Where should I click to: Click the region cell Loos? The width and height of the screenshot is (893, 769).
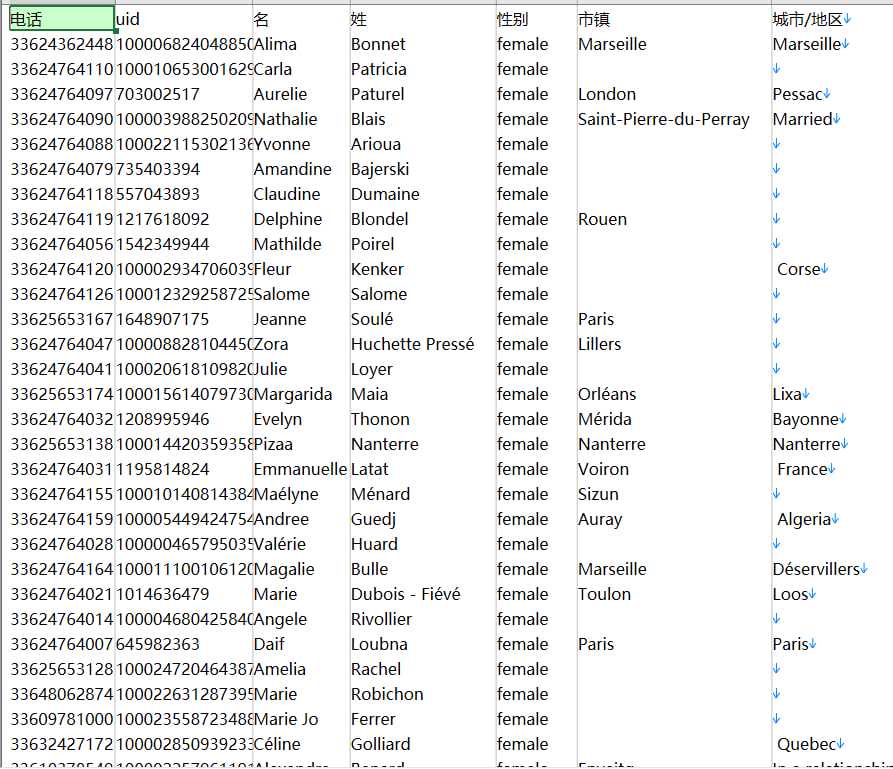831,594
